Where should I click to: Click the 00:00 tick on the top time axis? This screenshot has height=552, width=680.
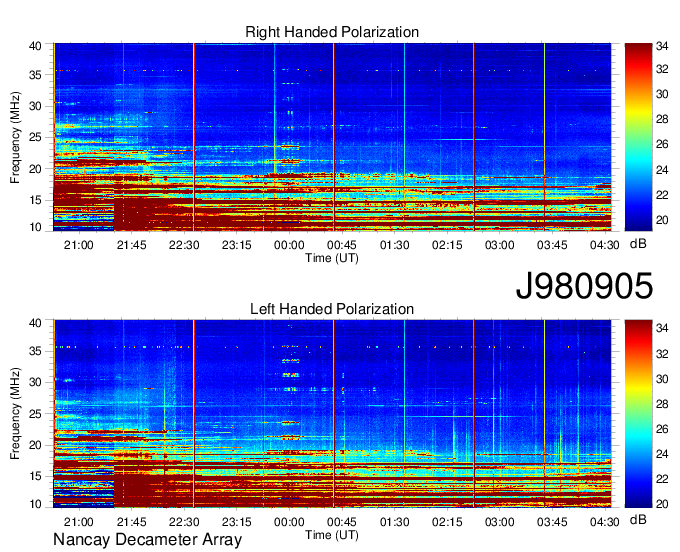click(289, 245)
